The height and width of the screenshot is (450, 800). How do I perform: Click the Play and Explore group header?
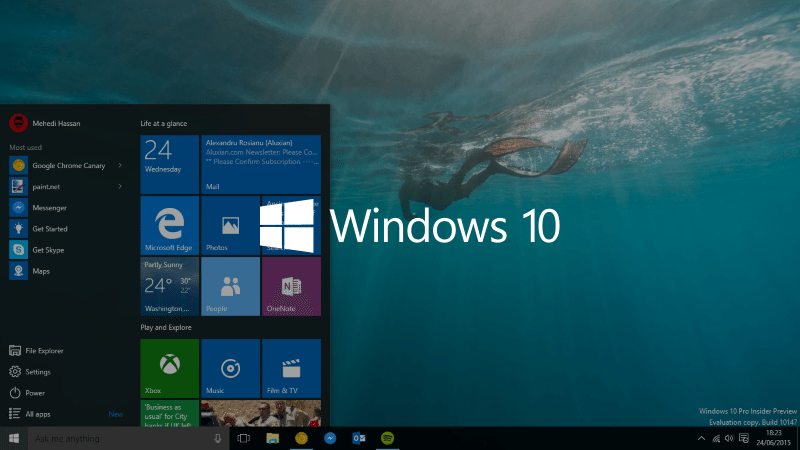(x=166, y=328)
